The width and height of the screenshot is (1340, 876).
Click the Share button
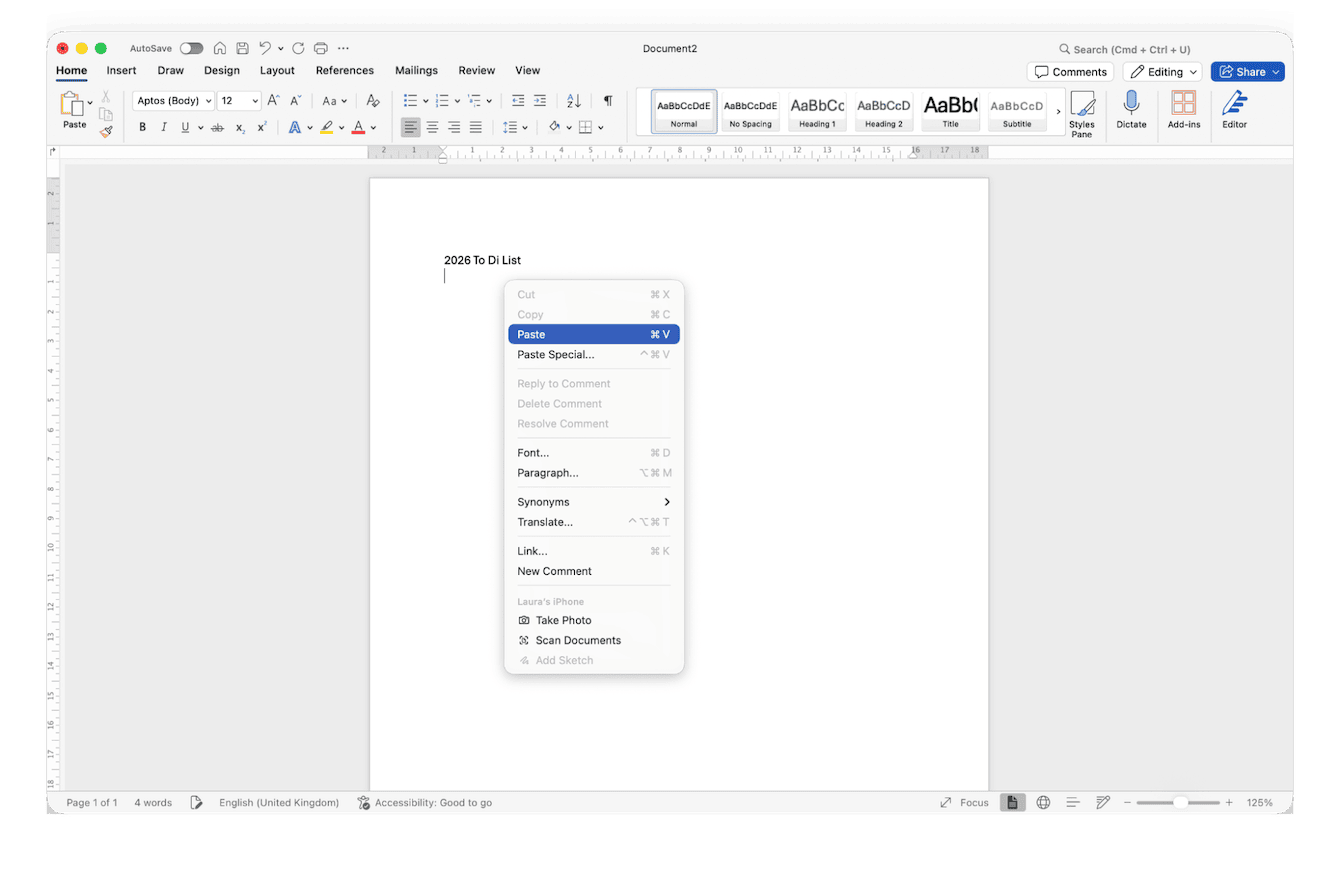pos(1247,71)
